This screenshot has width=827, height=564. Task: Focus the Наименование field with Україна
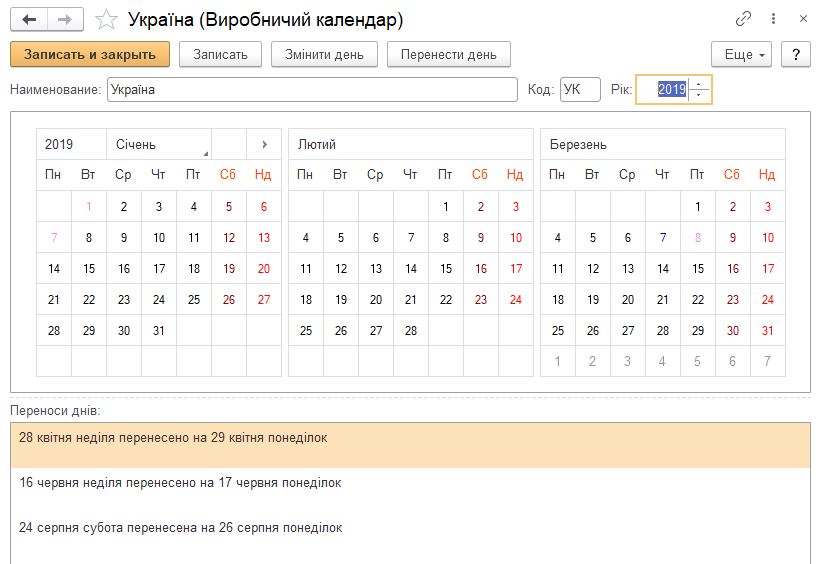coord(312,89)
